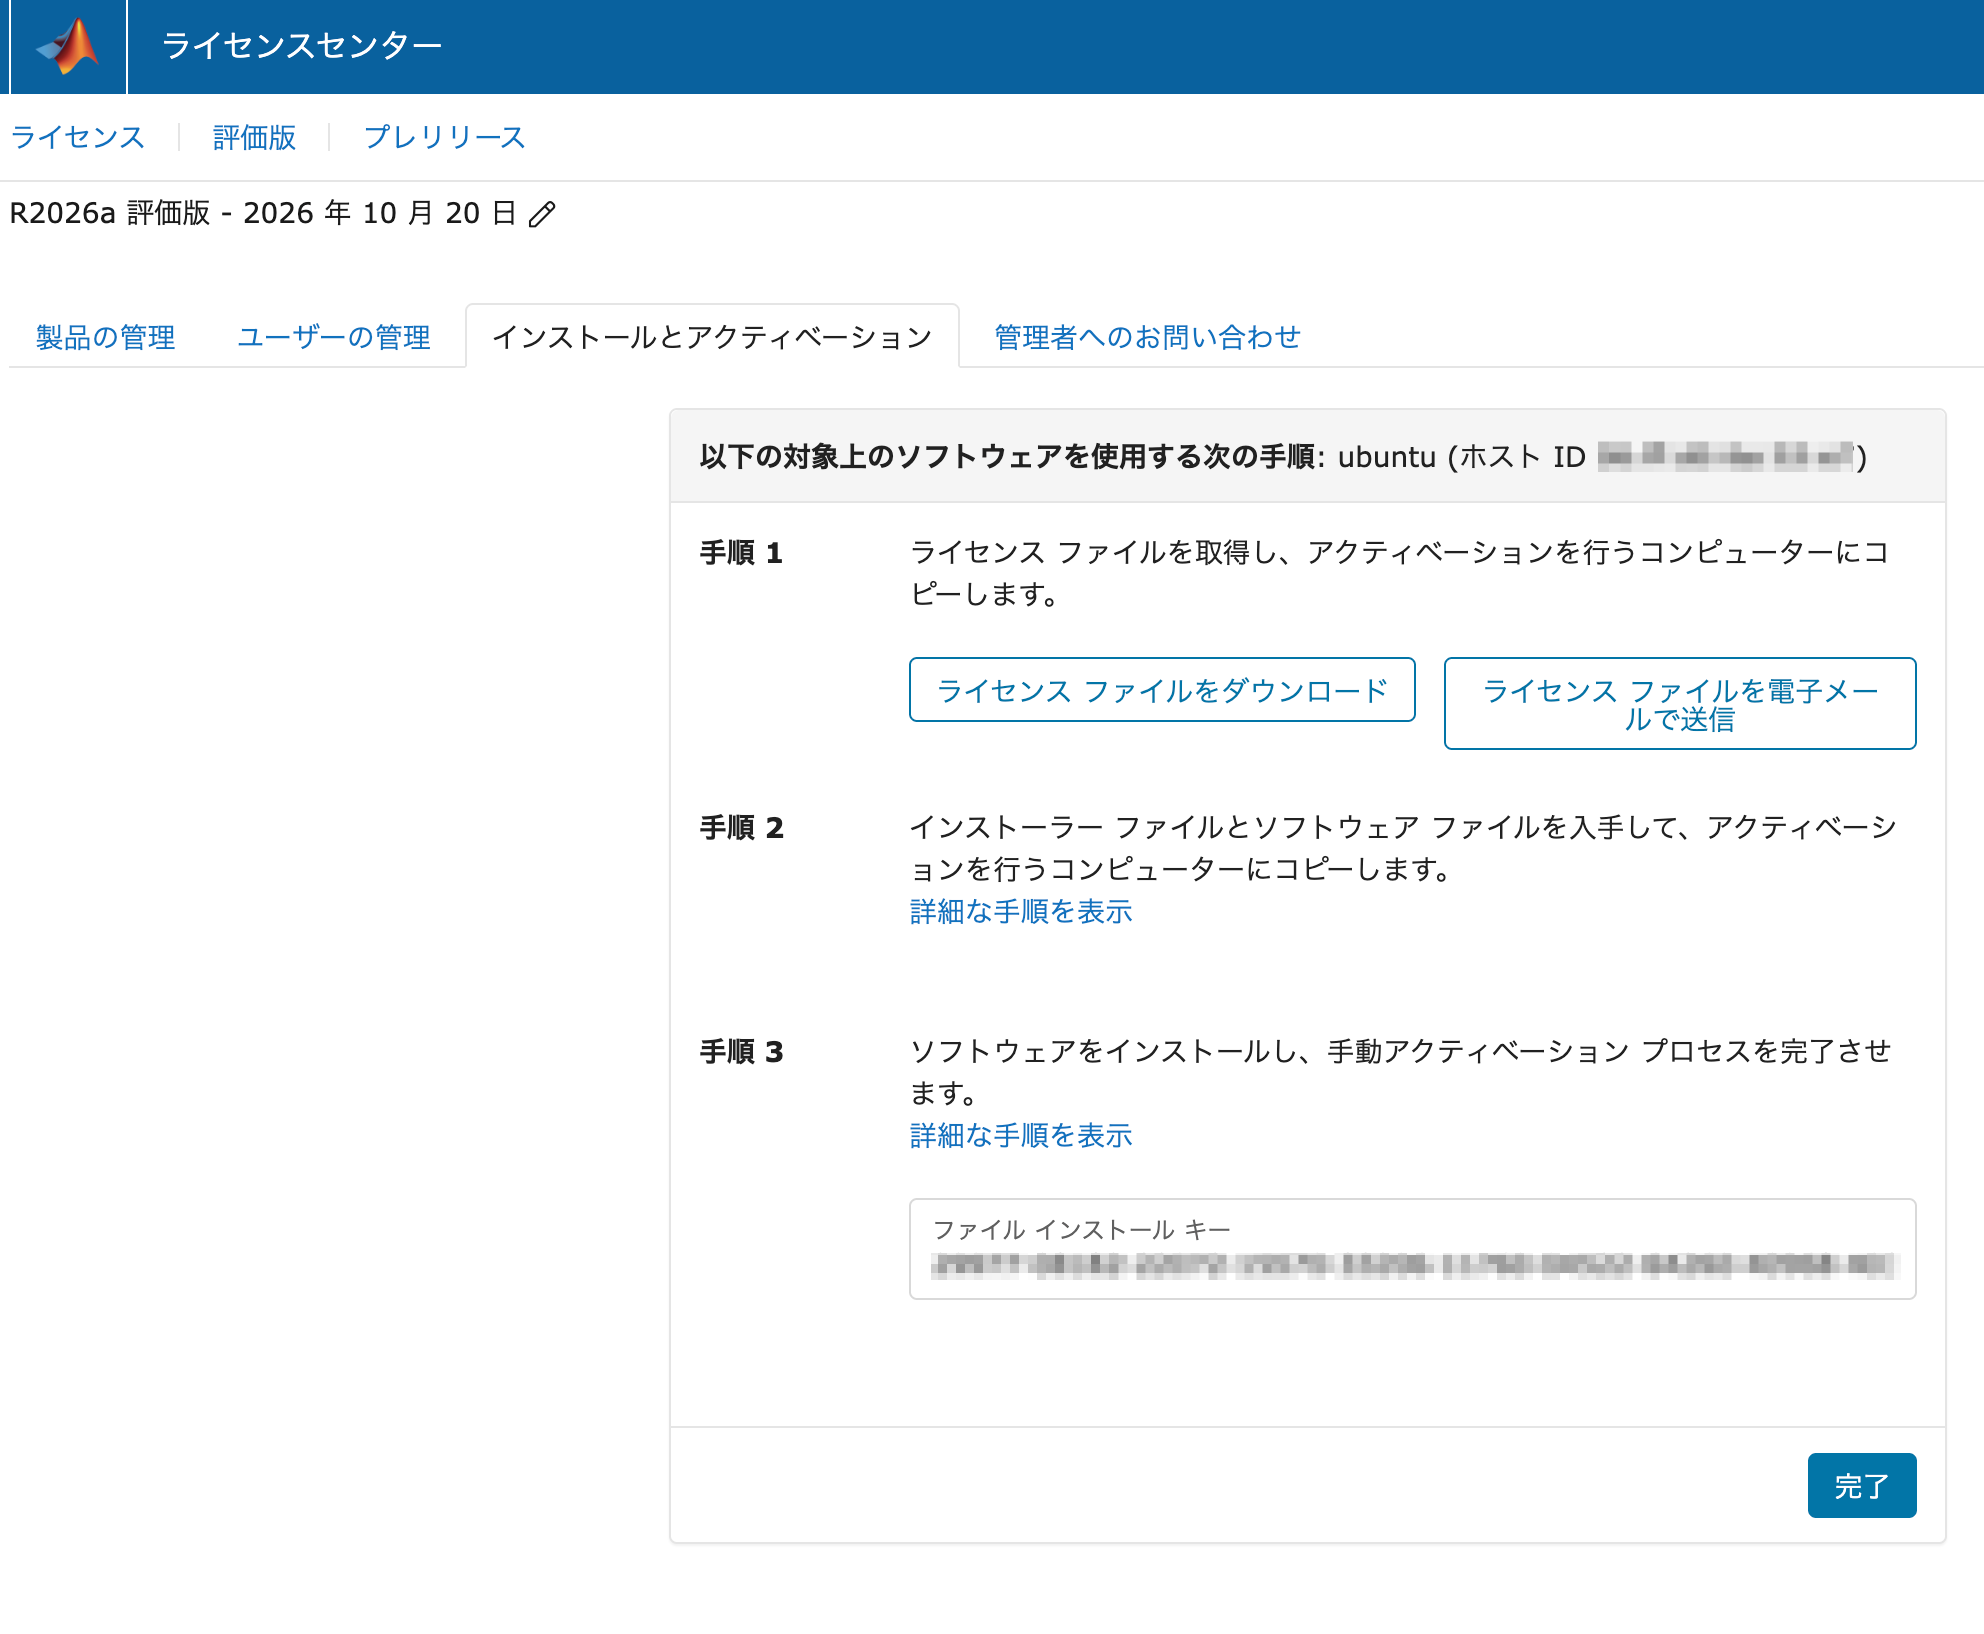Viewport: 1984px width, 1634px height.
Task: Show detailed steps link under 手順 2
Action: 1021,912
